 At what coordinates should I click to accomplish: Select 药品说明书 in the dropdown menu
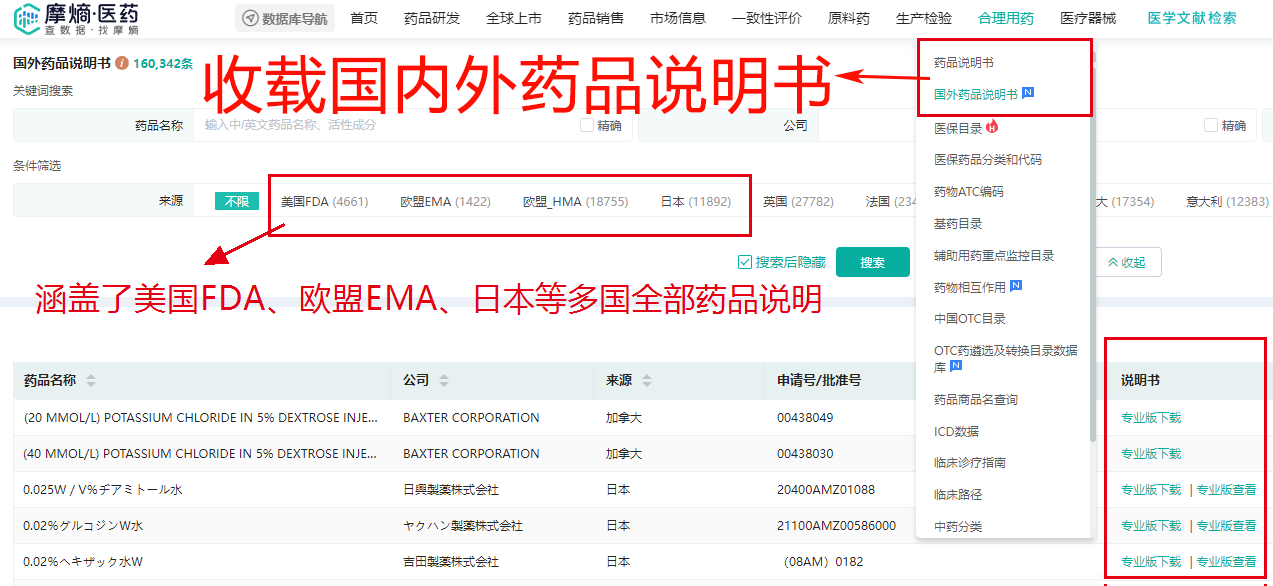point(963,62)
